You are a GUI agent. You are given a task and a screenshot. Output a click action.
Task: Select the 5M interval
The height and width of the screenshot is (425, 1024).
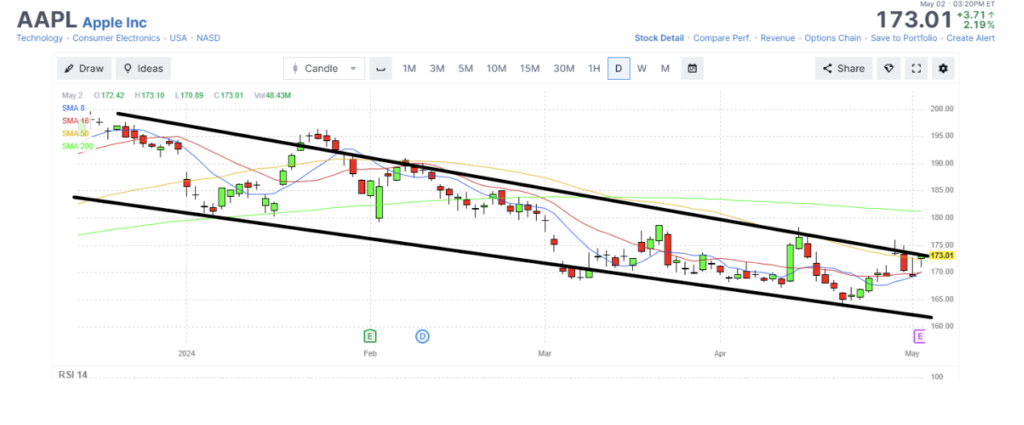coord(465,69)
